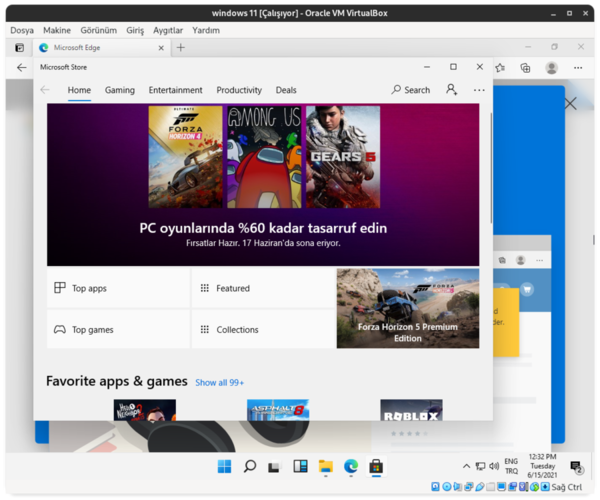Open Forza Horizon 5 Premium Edition tile

tap(408, 308)
